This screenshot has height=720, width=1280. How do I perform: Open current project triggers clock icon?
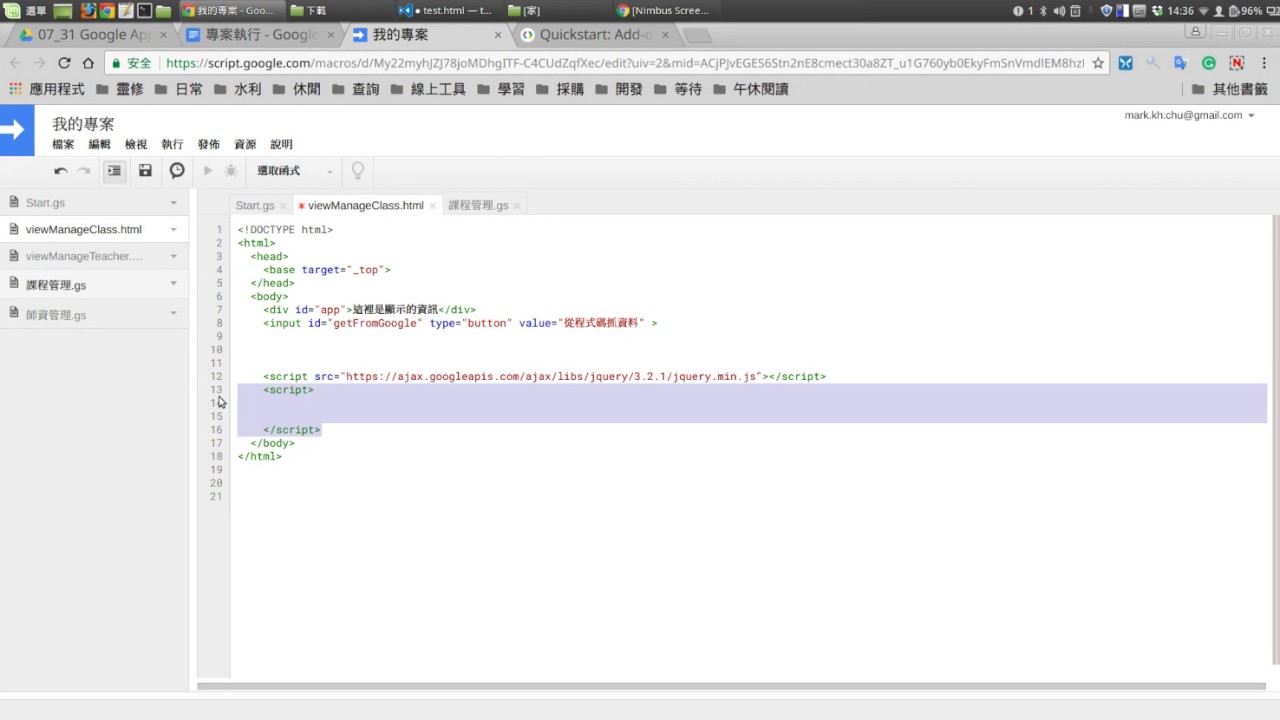pos(177,171)
